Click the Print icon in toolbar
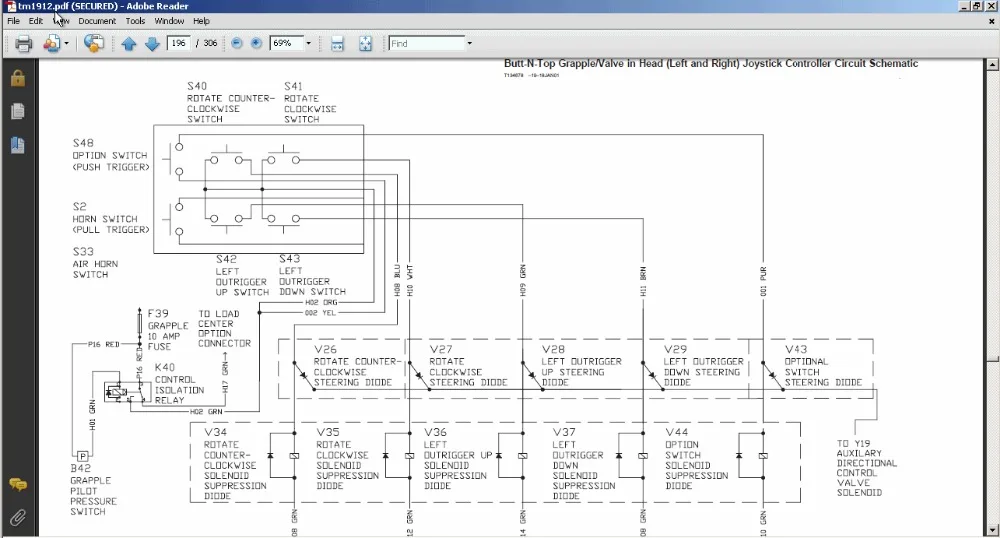This screenshot has width=1000, height=538. tap(24, 44)
